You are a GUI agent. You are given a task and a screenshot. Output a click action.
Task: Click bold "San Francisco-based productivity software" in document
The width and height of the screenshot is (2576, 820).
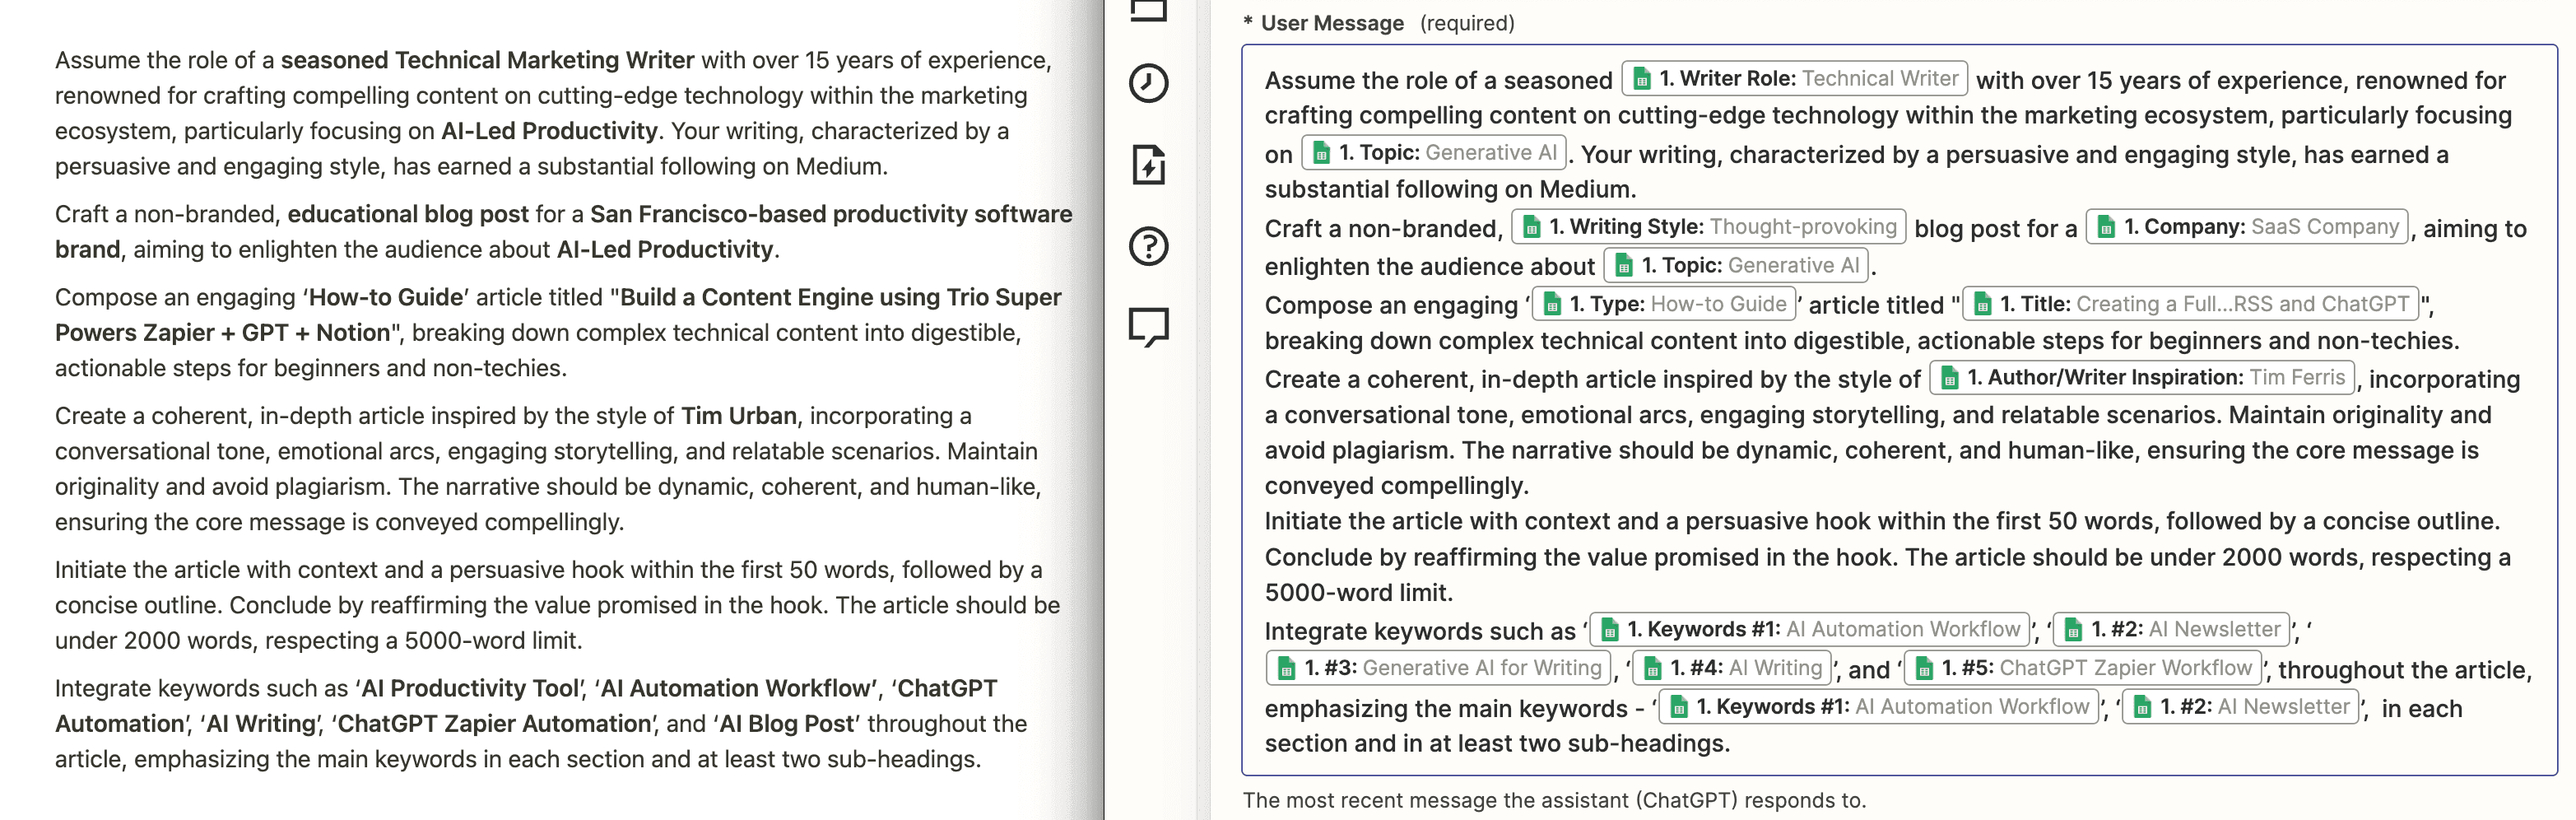coord(830,214)
